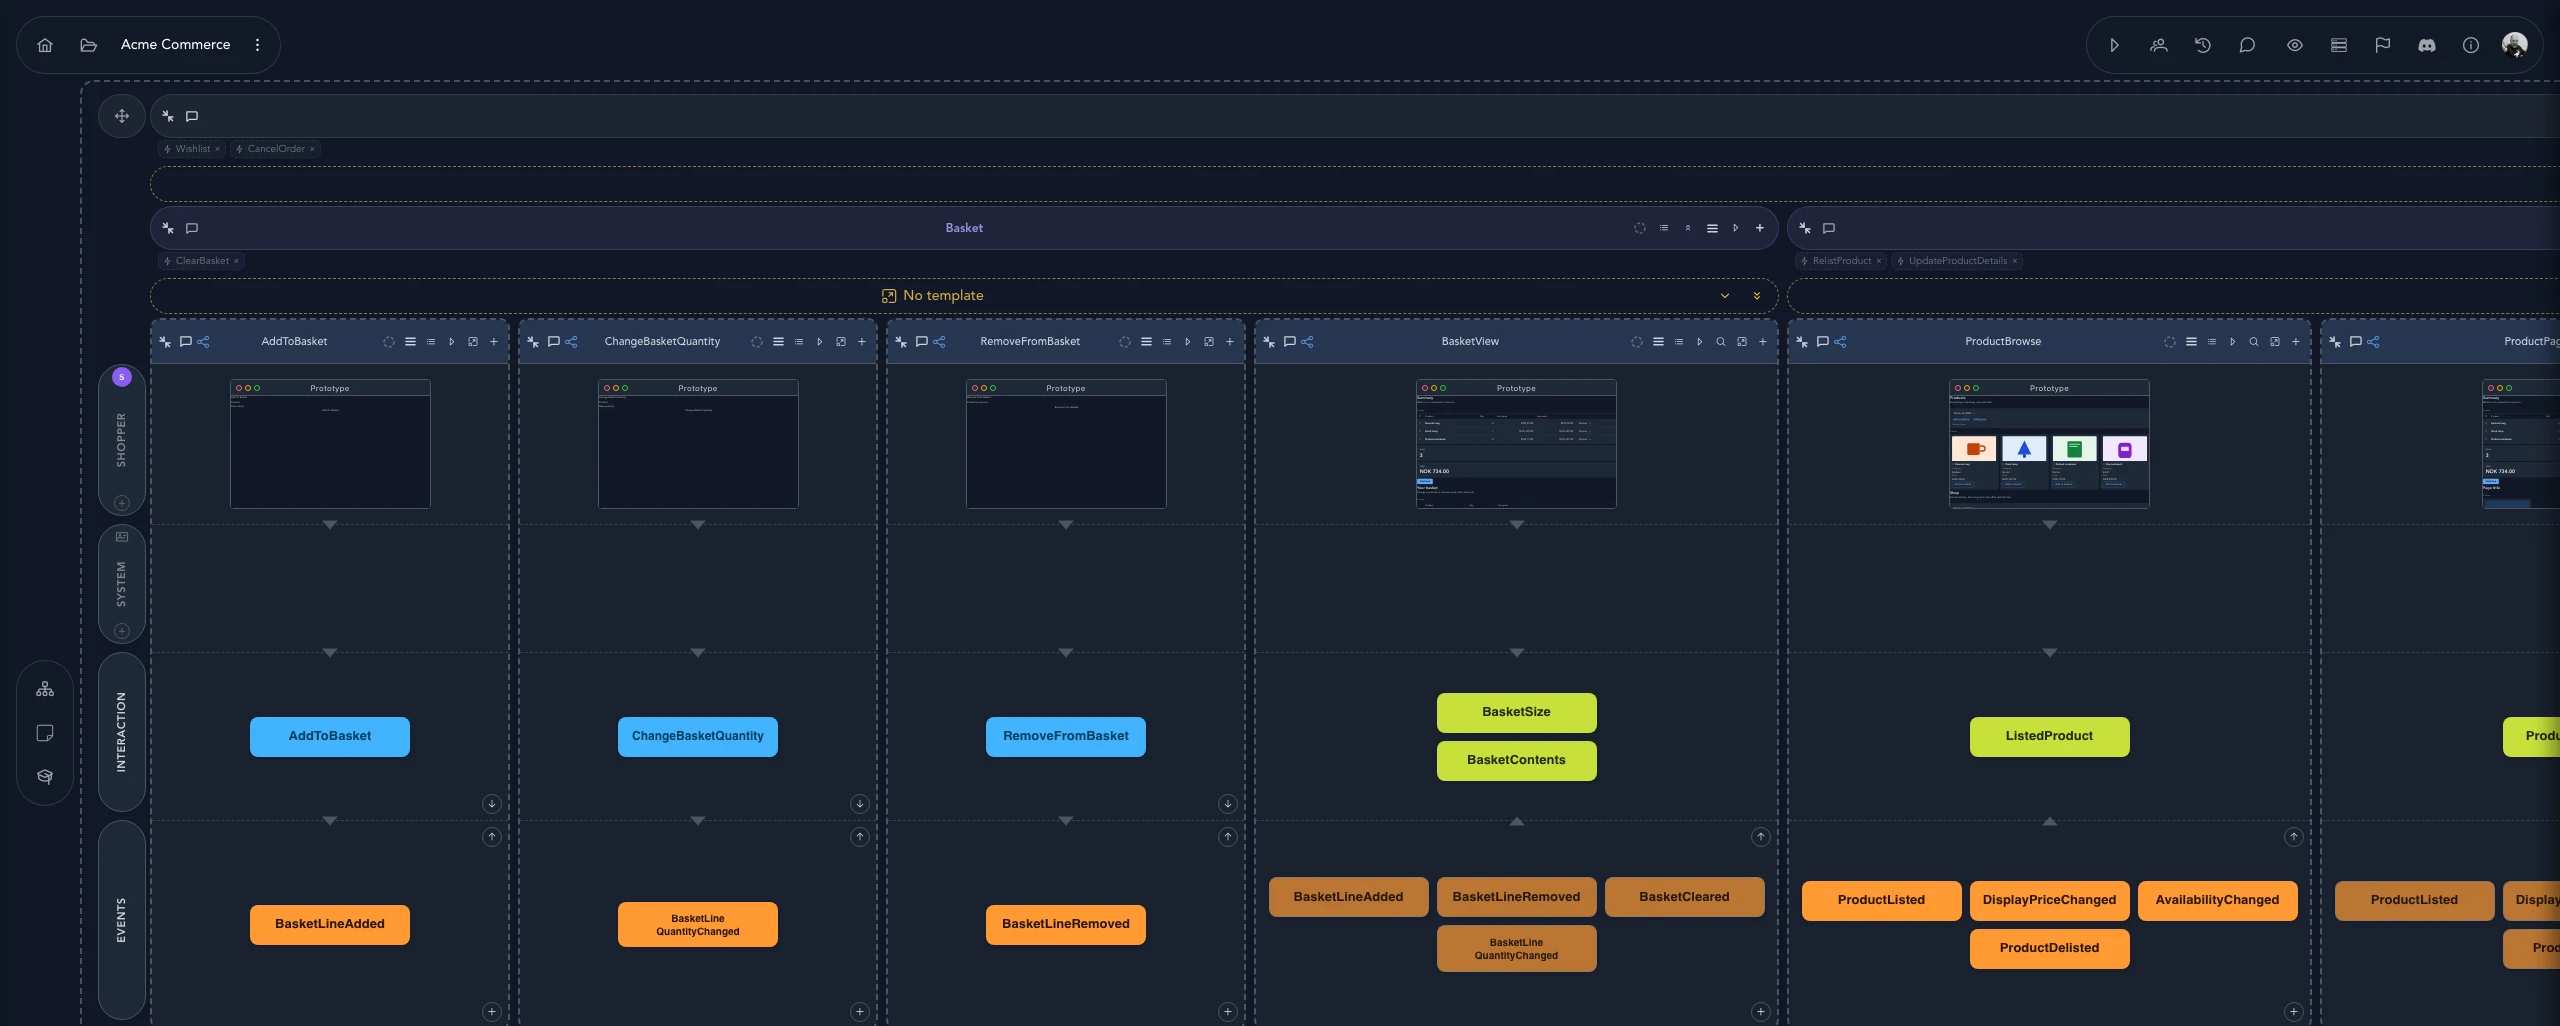Open the Discord icon in the top toolbar
This screenshot has width=2560, height=1026.
pos(2427,45)
